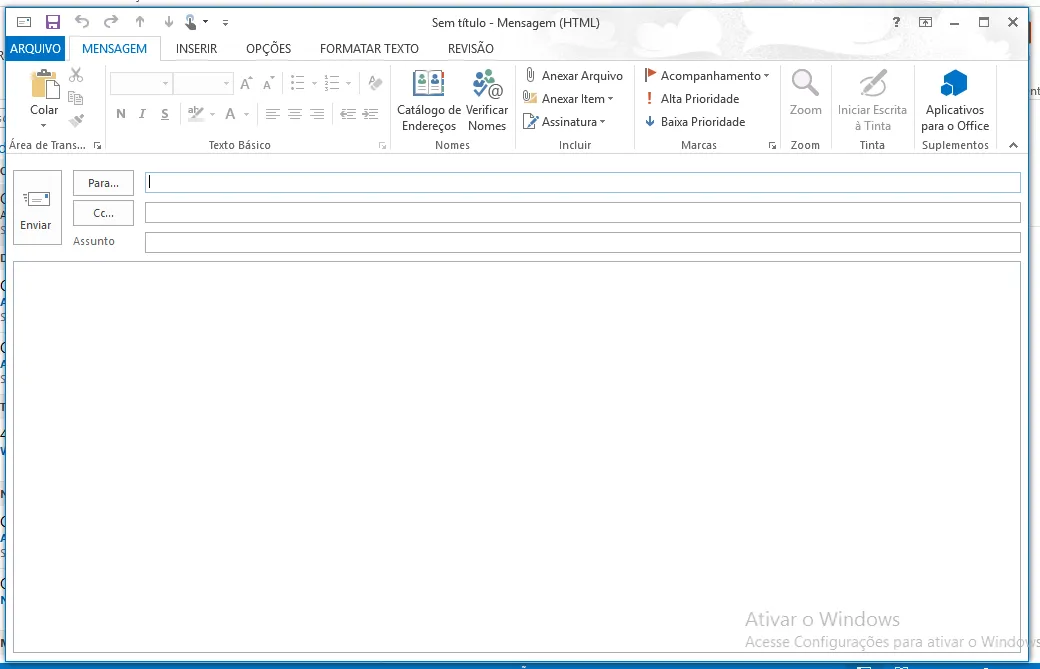The width and height of the screenshot is (1040, 669).
Task: Expand highlight color dropdown arrow
Action: pyautogui.click(x=212, y=114)
